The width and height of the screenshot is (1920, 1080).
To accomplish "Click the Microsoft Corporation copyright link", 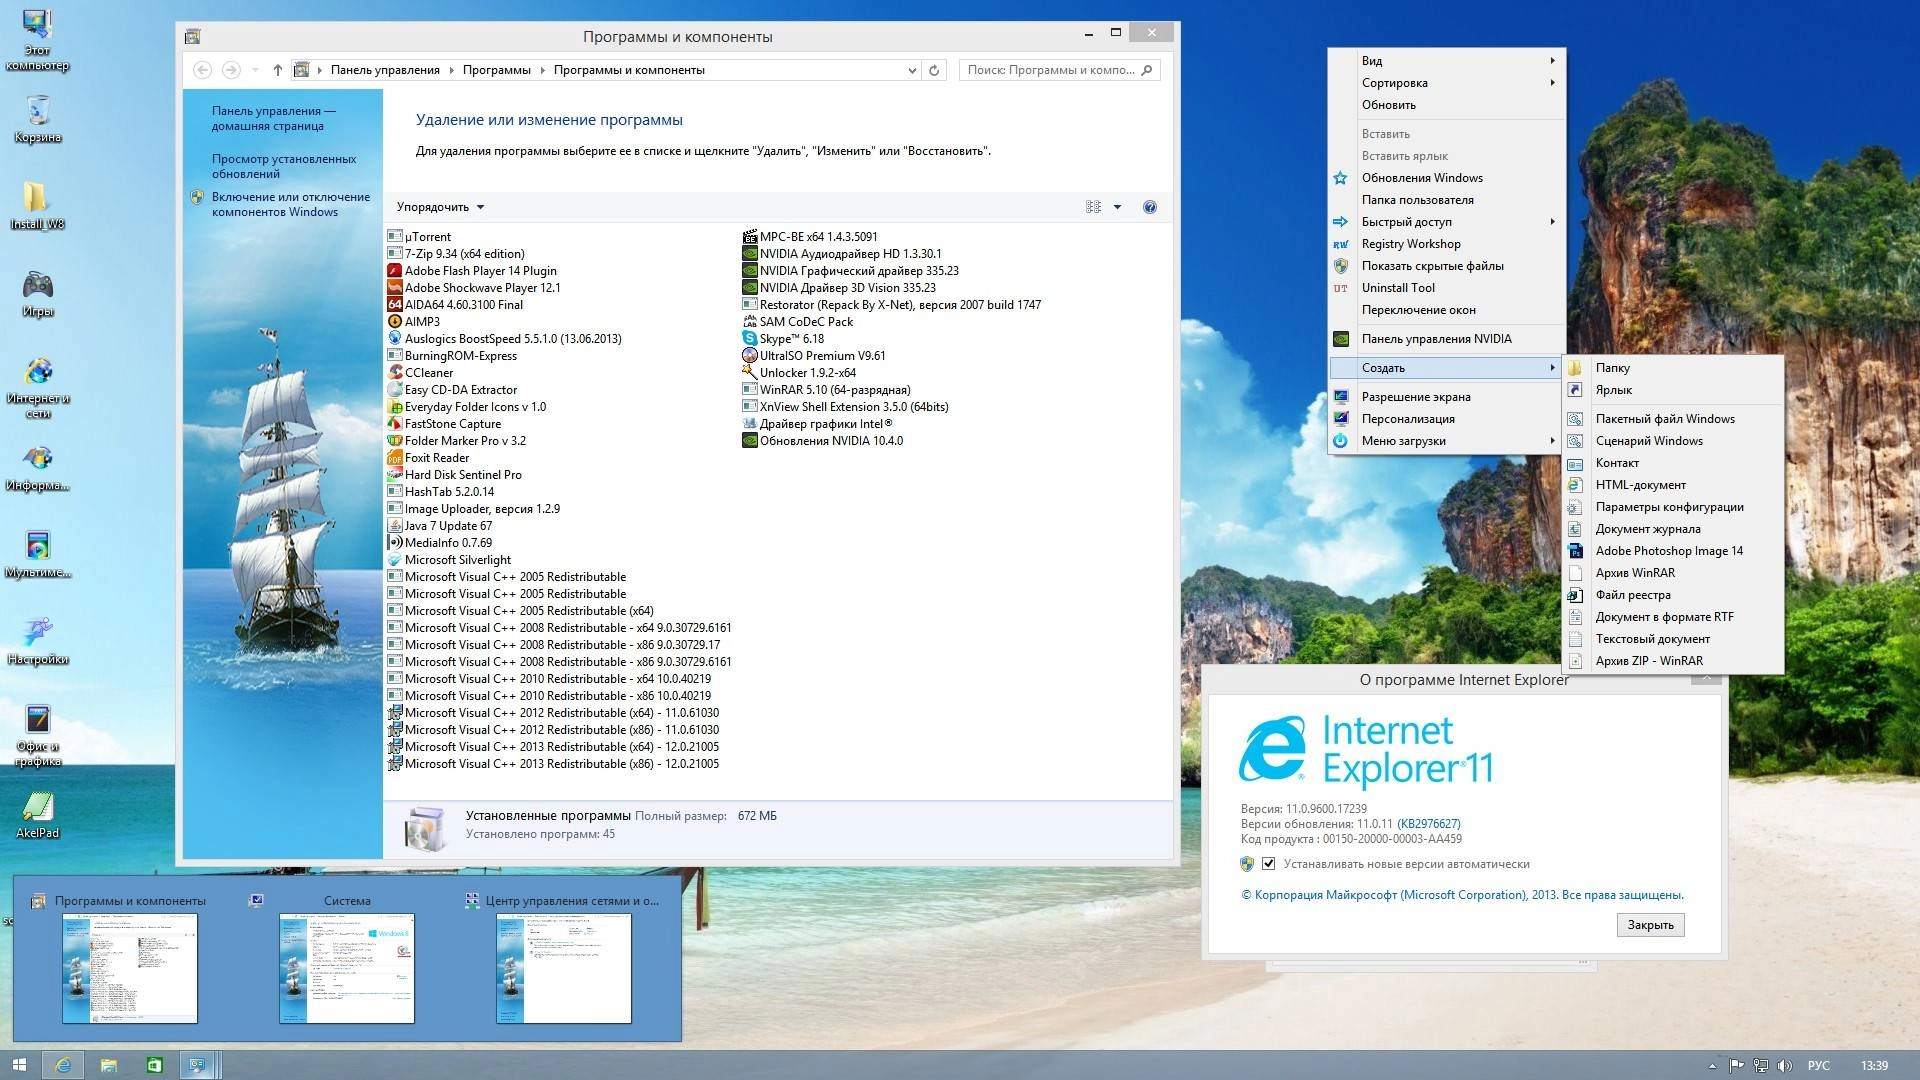I will click(x=1462, y=895).
